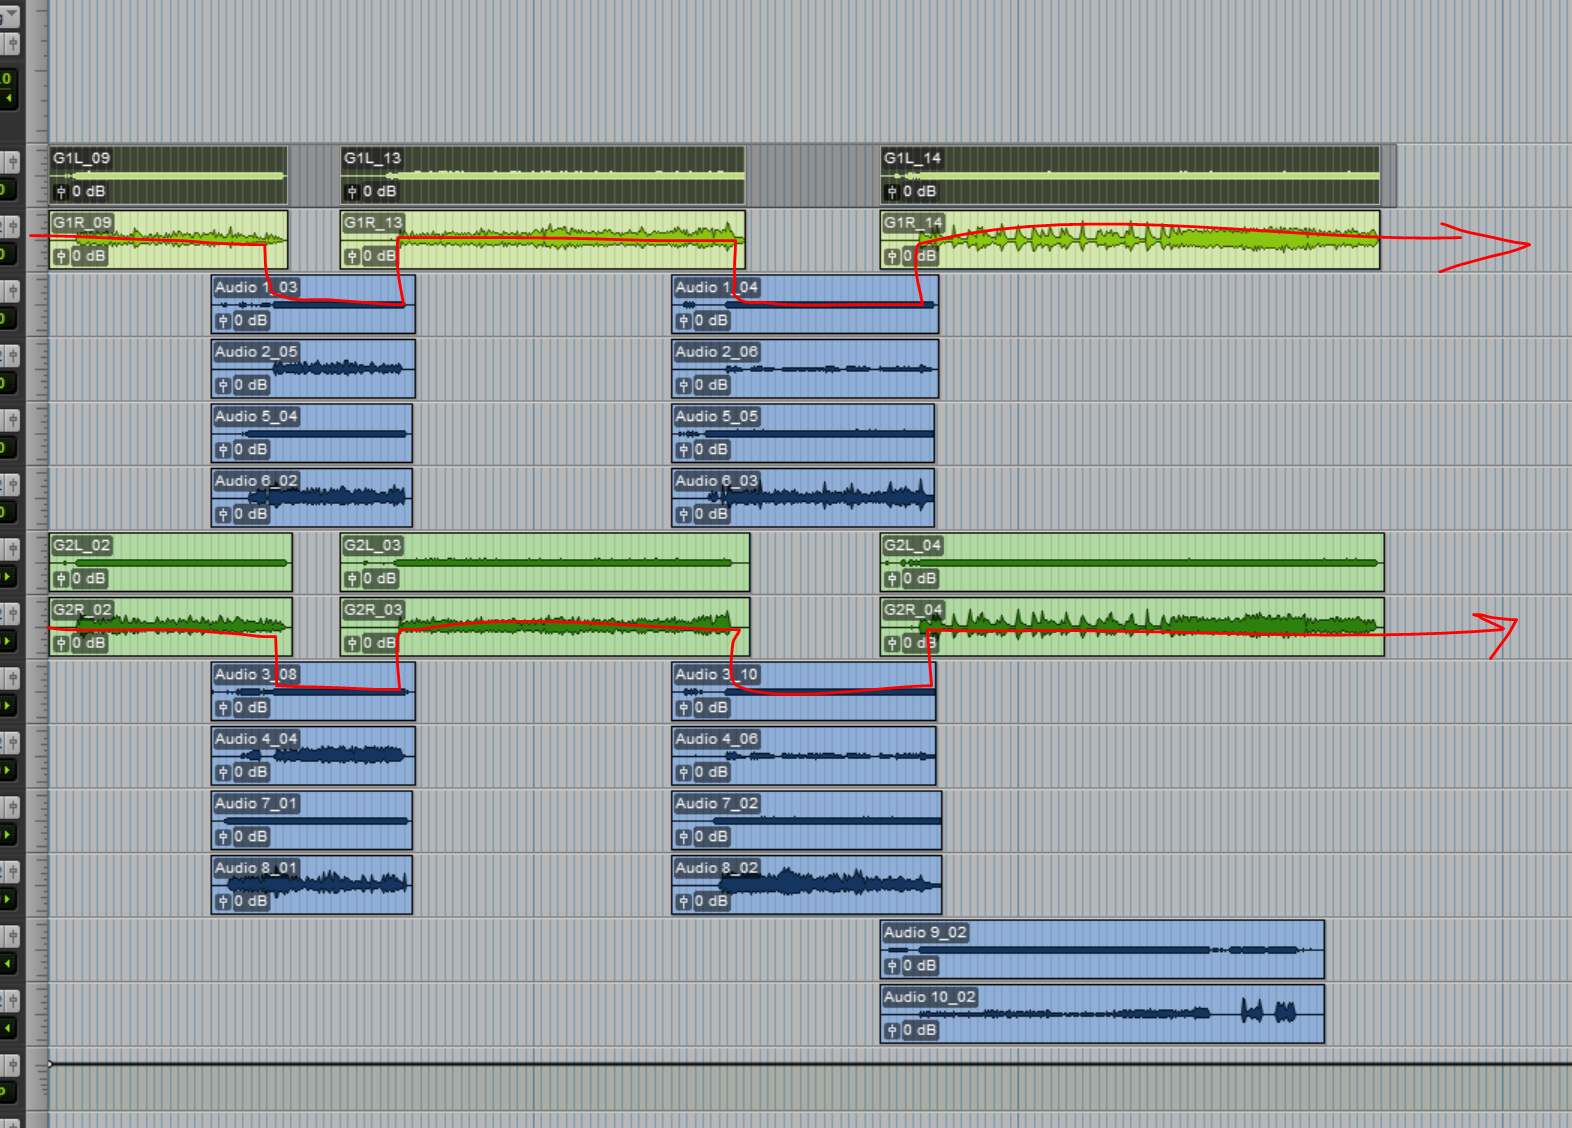Viewport: 1572px width, 1128px height.
Task: Select the Audio 2_06 clip name label
Action: pos(716,352)
